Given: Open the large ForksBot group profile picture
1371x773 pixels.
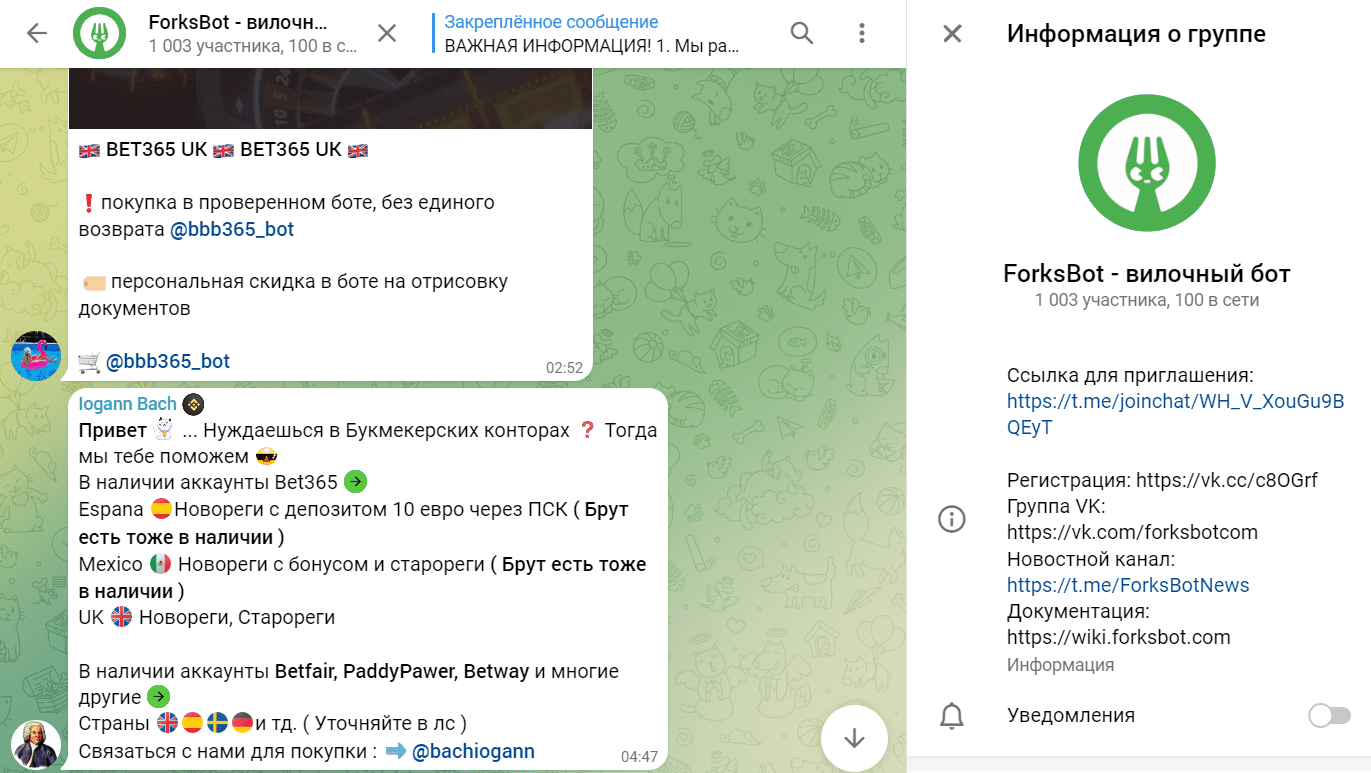Looking at the screenshot, I should (x=1146, y=163).
